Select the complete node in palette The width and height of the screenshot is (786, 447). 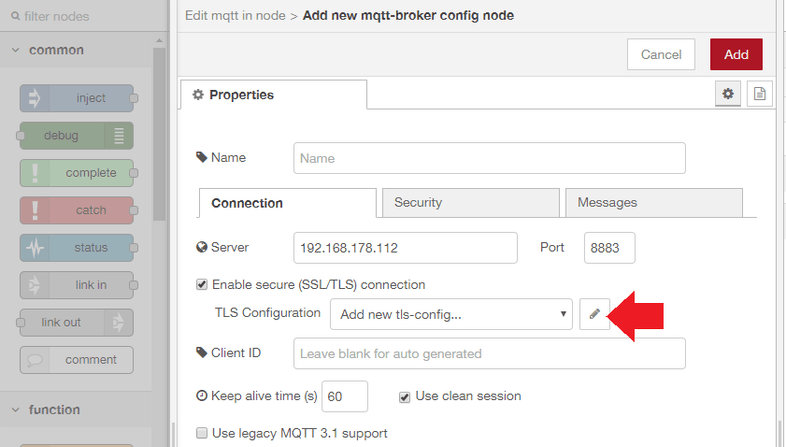pyautogui.click(x=77, y=173)
